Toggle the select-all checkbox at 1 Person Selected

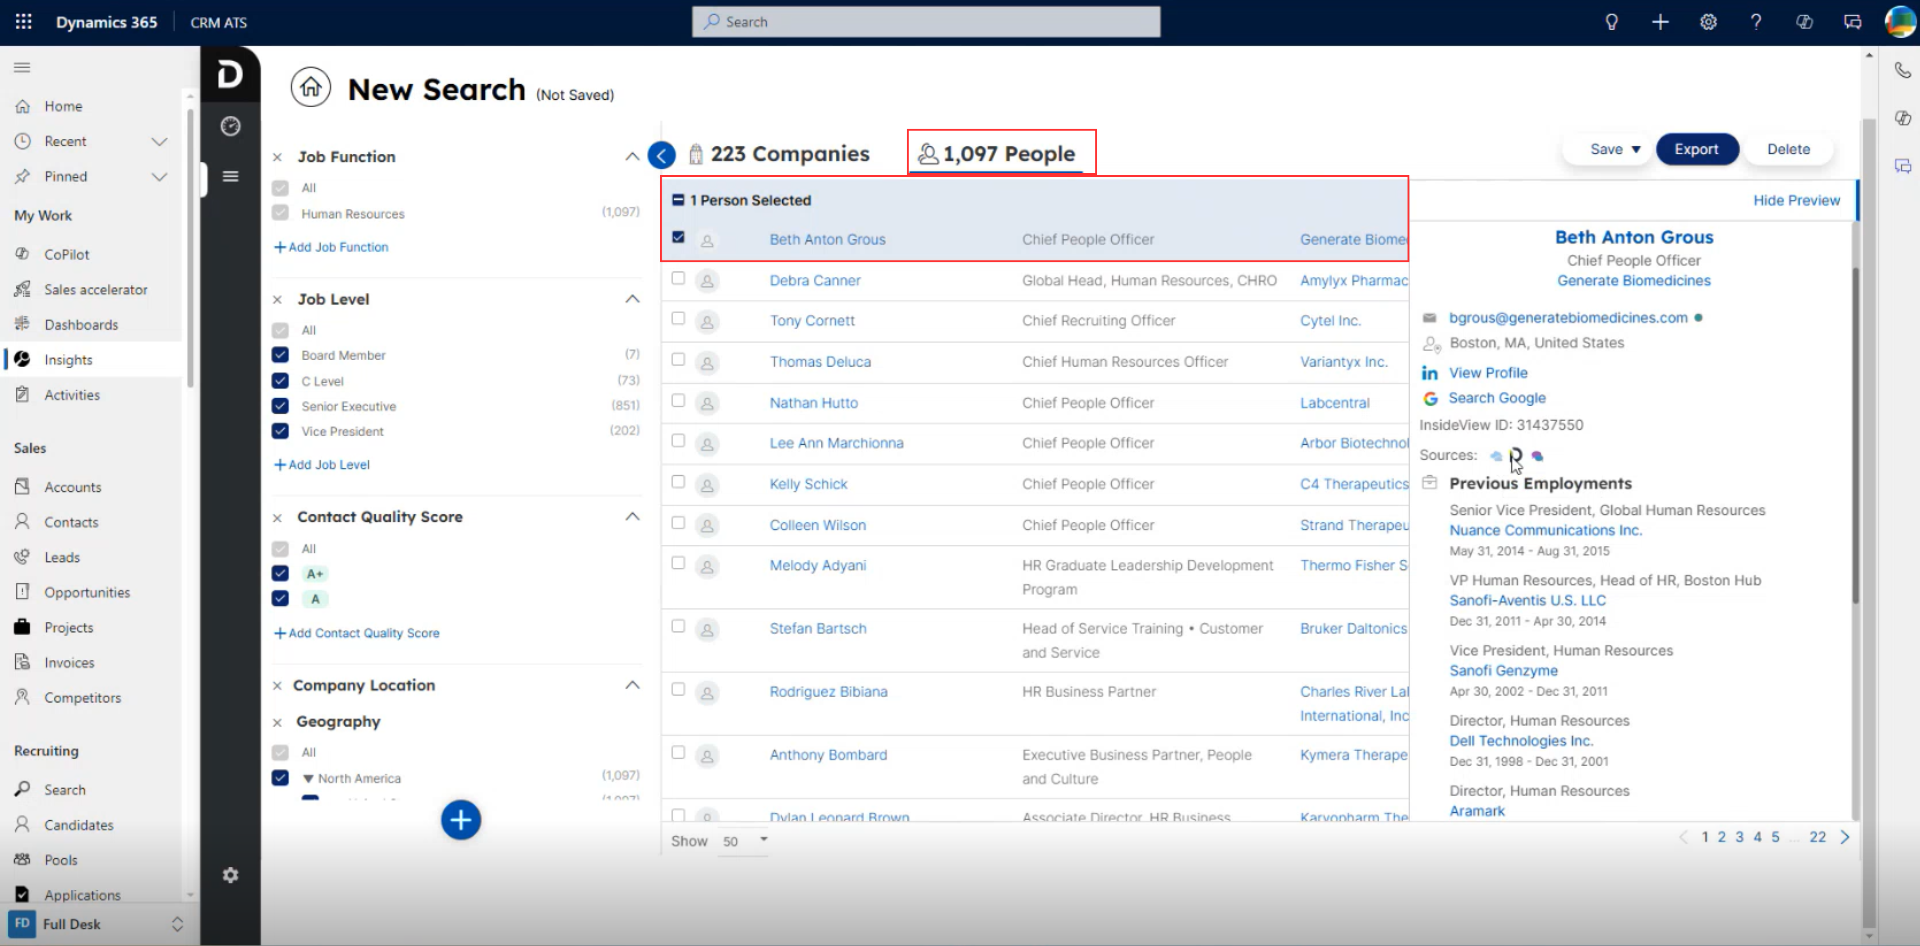678,200
